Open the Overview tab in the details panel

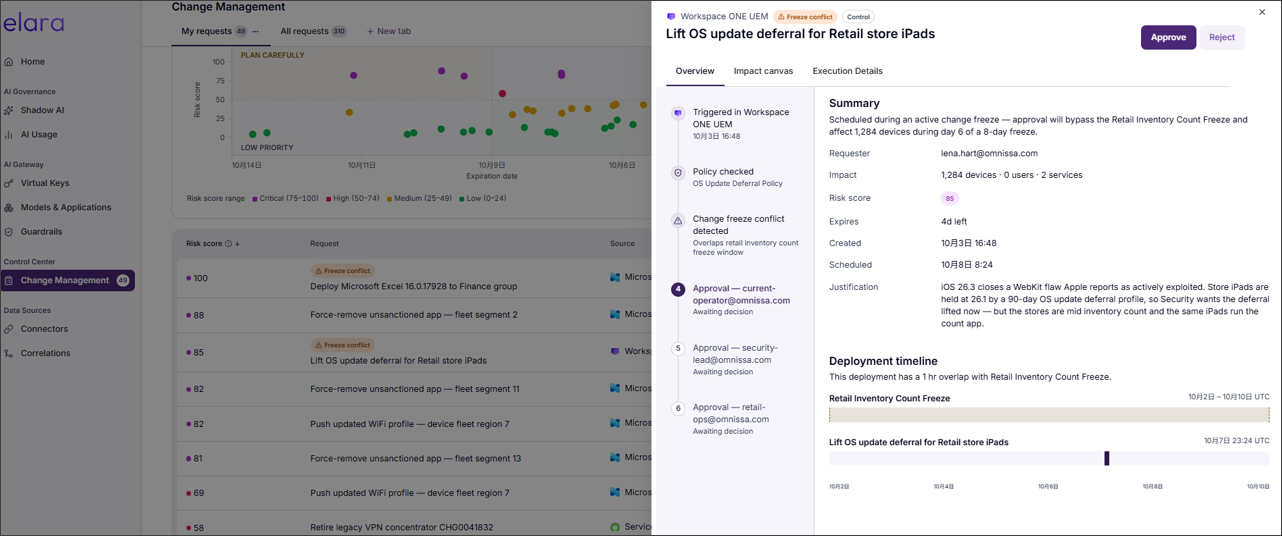click(695, 71)
